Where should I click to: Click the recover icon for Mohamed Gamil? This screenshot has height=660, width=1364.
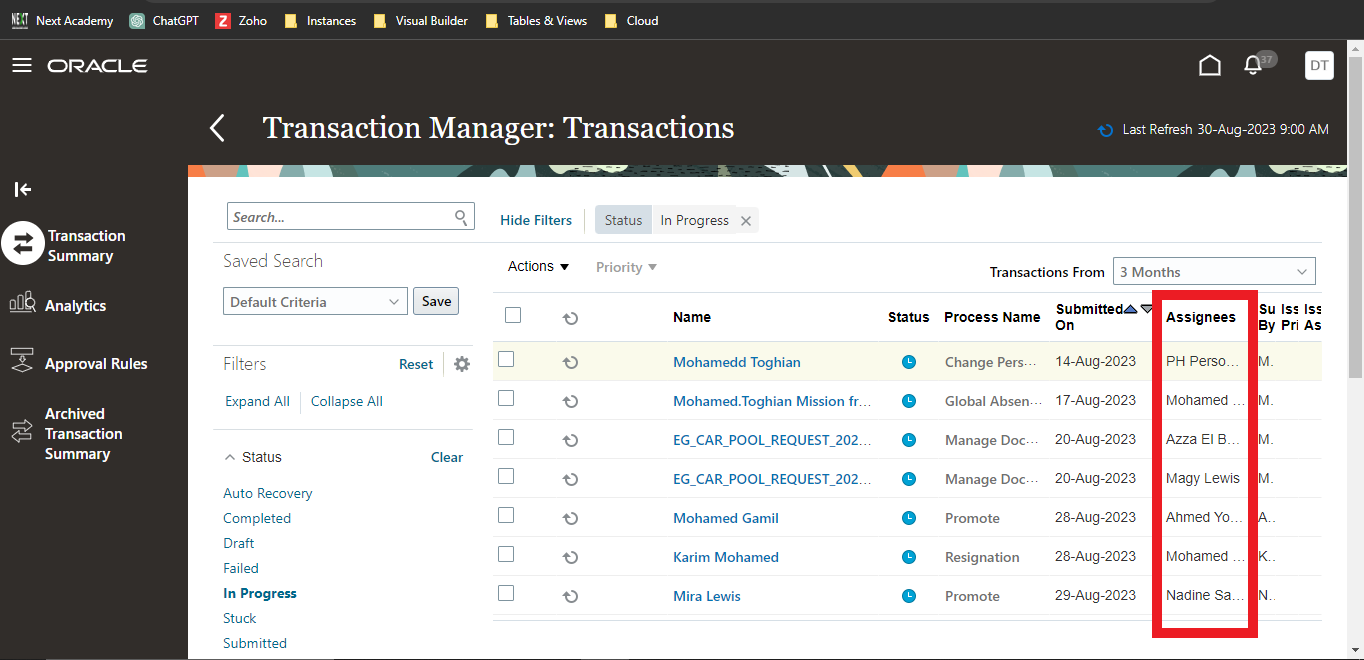pos(570,518)
